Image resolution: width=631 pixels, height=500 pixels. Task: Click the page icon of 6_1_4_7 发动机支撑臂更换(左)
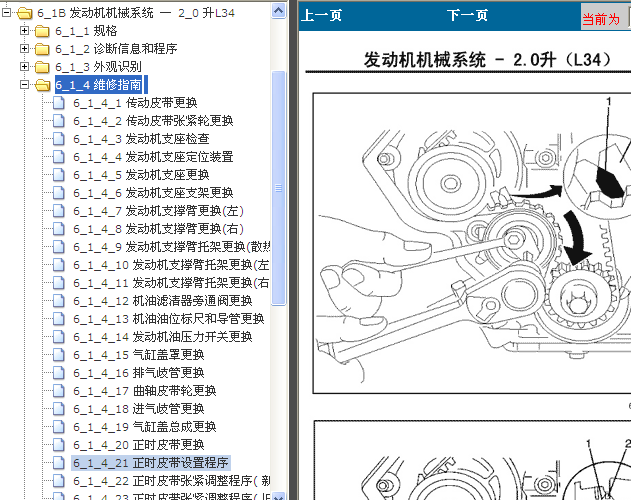[59, 211]
